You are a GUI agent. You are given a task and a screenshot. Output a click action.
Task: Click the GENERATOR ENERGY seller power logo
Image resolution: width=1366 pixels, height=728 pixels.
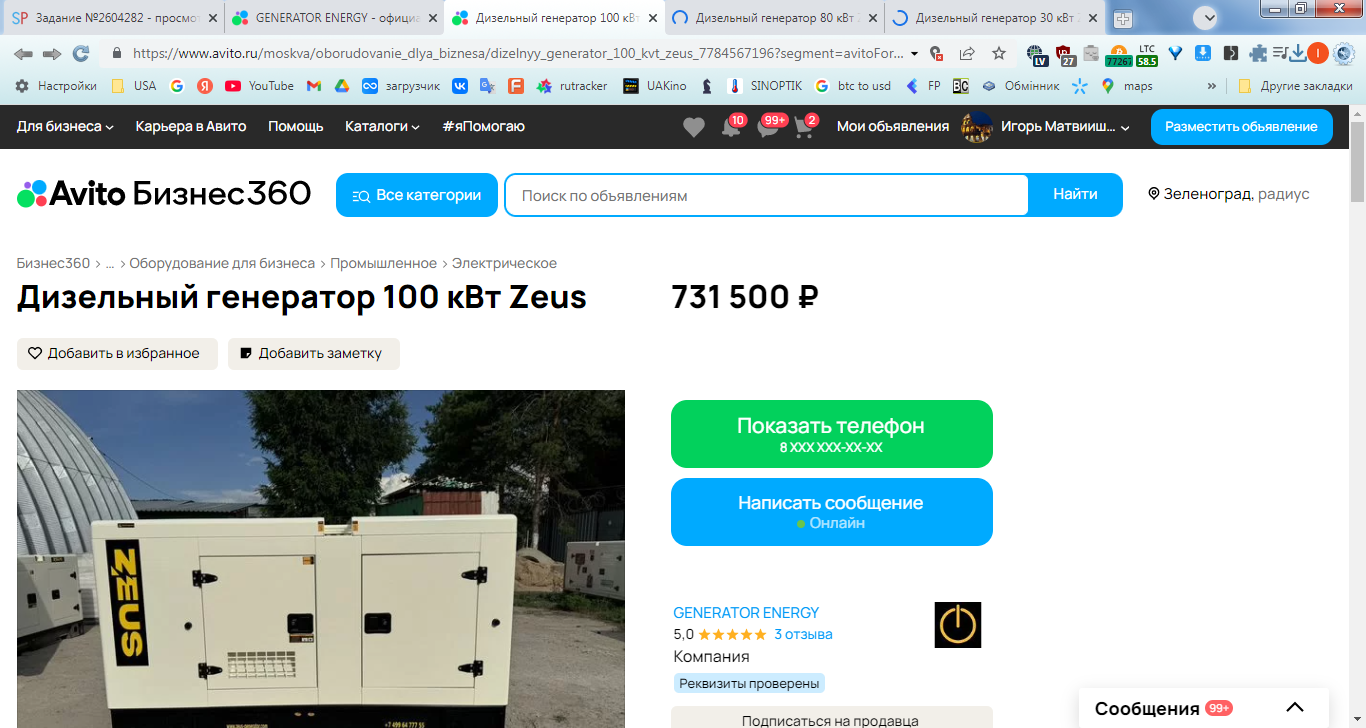coord(957,625)
